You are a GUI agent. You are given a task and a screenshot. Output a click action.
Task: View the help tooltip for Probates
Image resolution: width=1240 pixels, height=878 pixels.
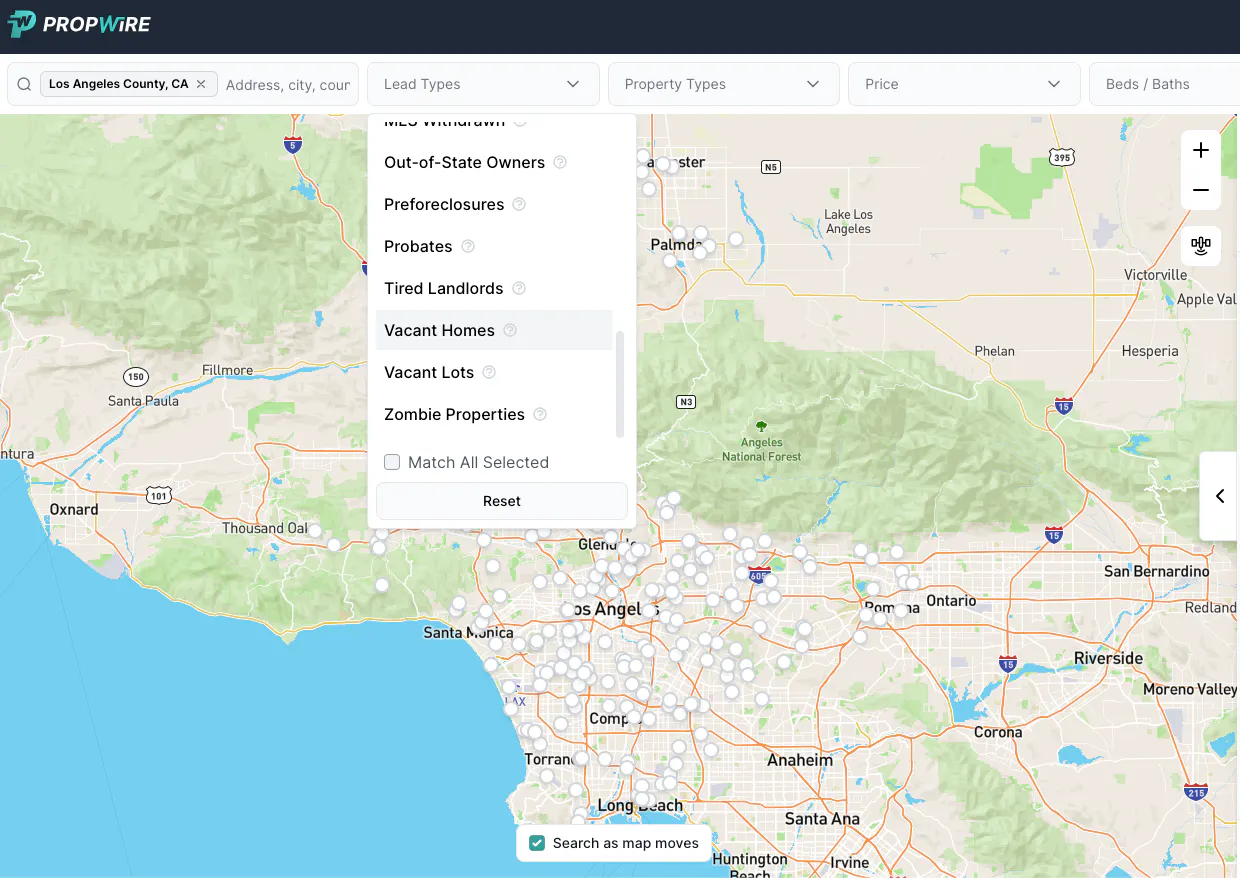467,246
